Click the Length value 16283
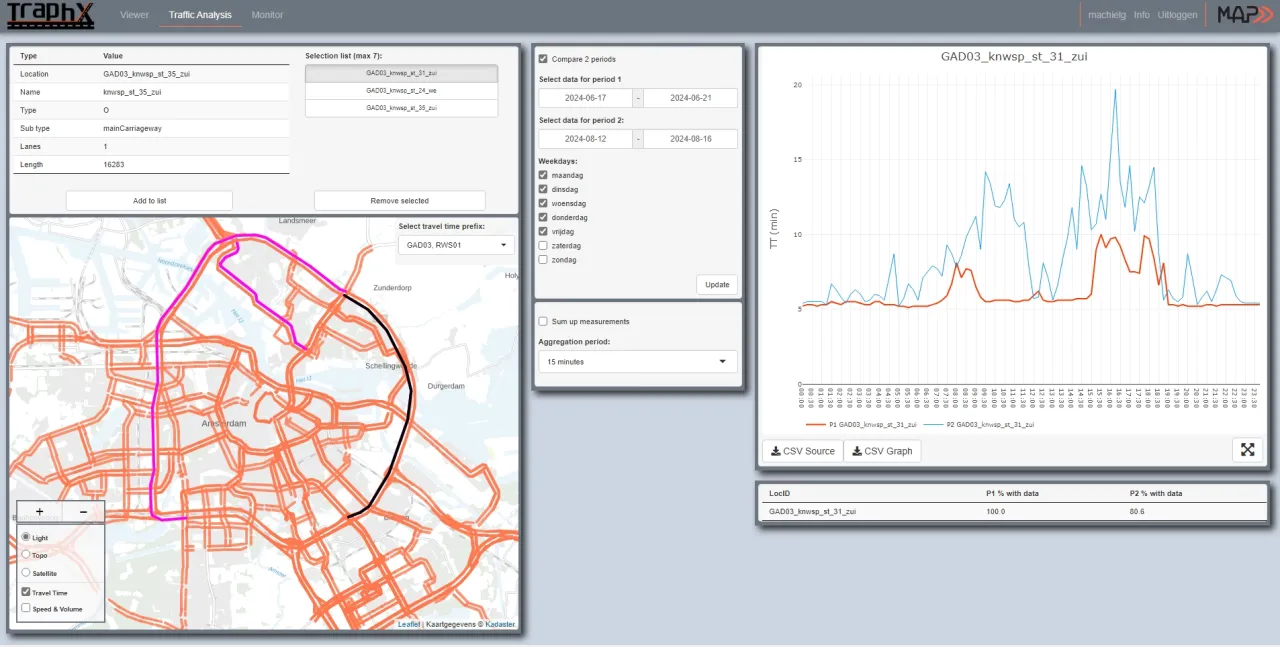1280x647 pixels. 113,164
